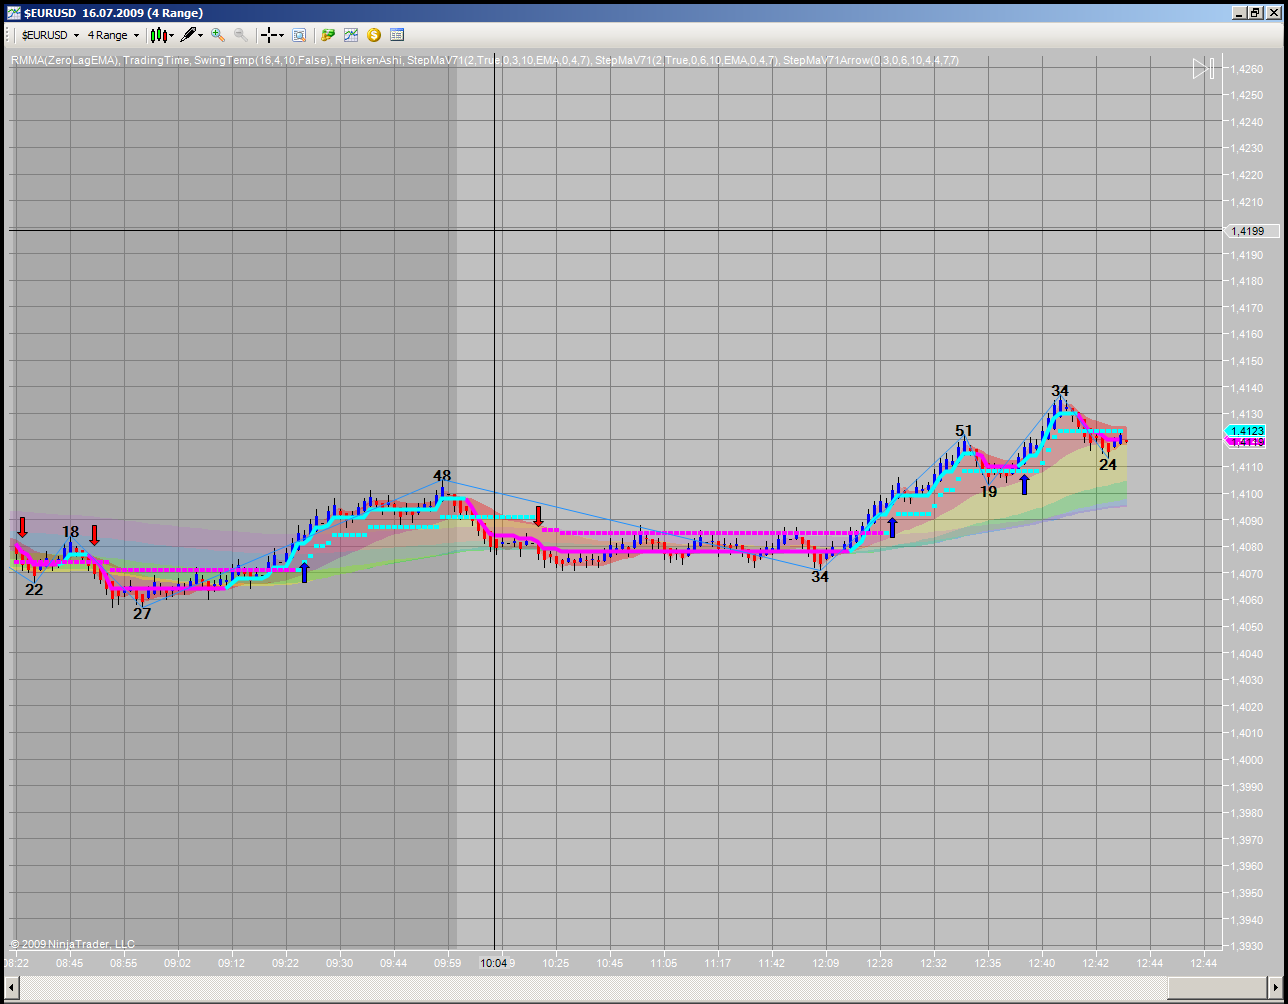Open the zoom frame data box icon
1288x1004 pixels.
(x=298, y=35)
